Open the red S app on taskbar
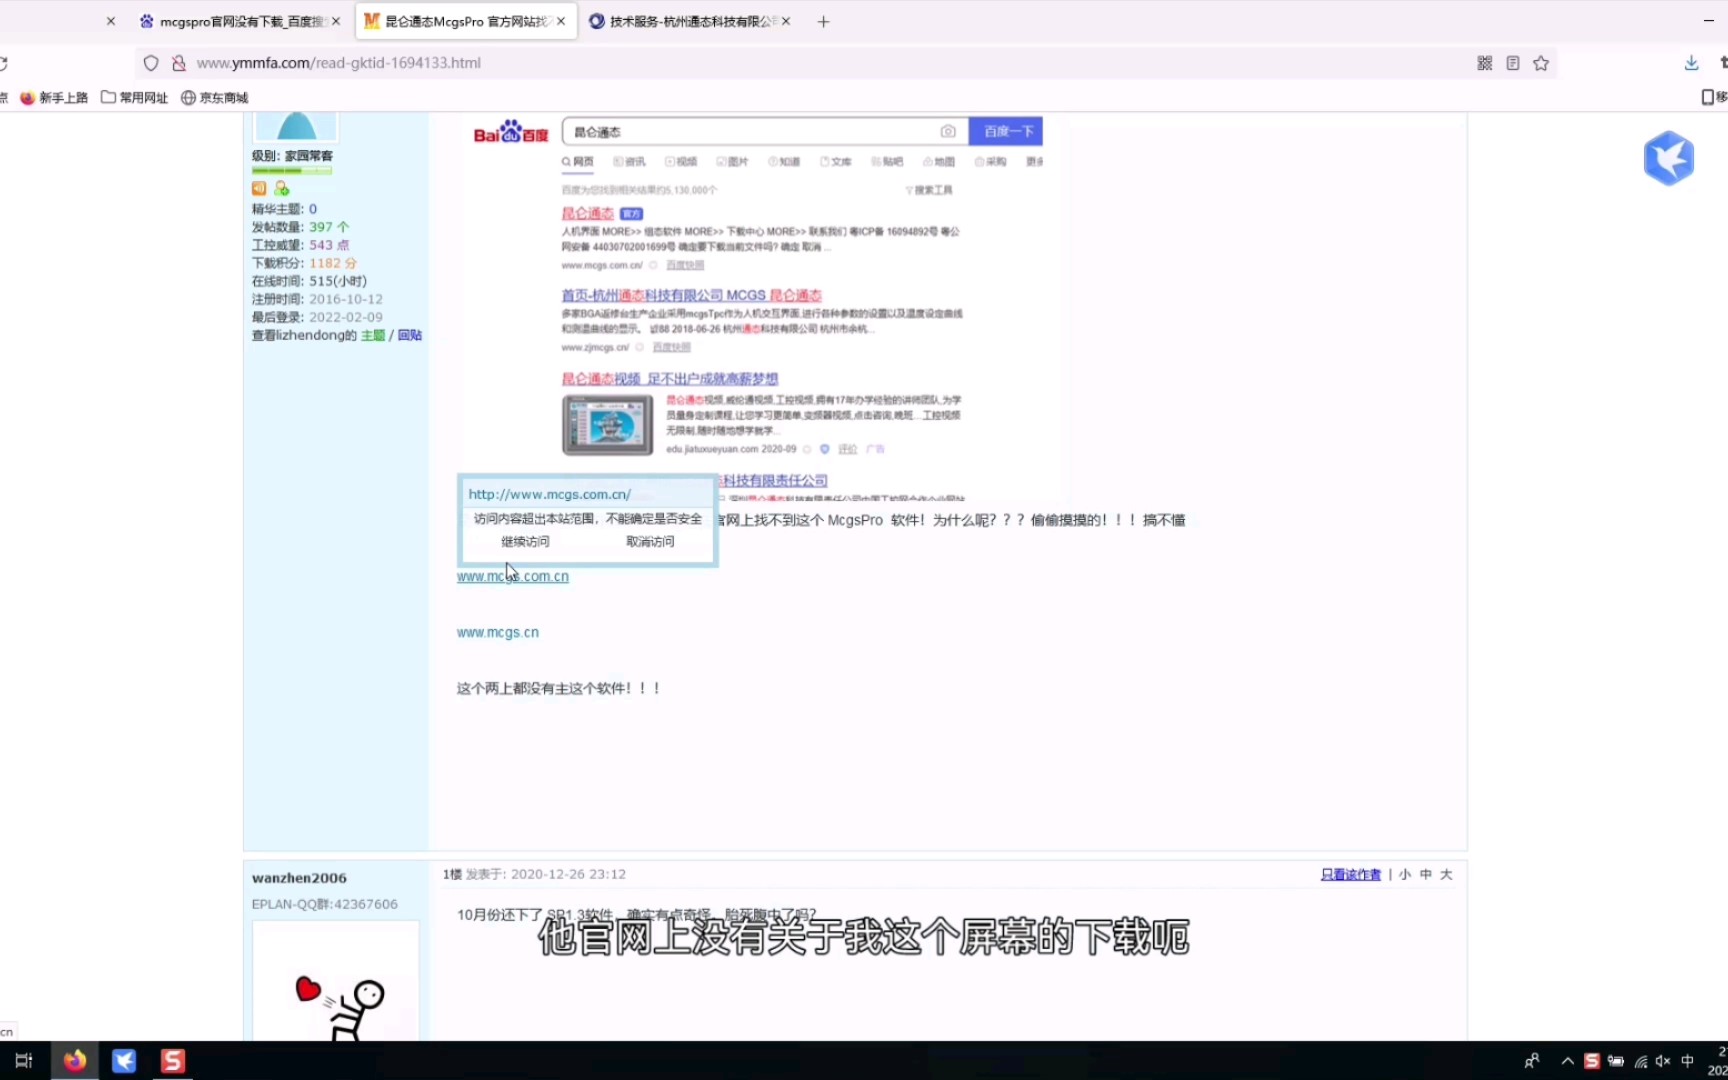The height and width of the screenshot is (1080, 1728). pyautogui.click(x=173, y=1061)
